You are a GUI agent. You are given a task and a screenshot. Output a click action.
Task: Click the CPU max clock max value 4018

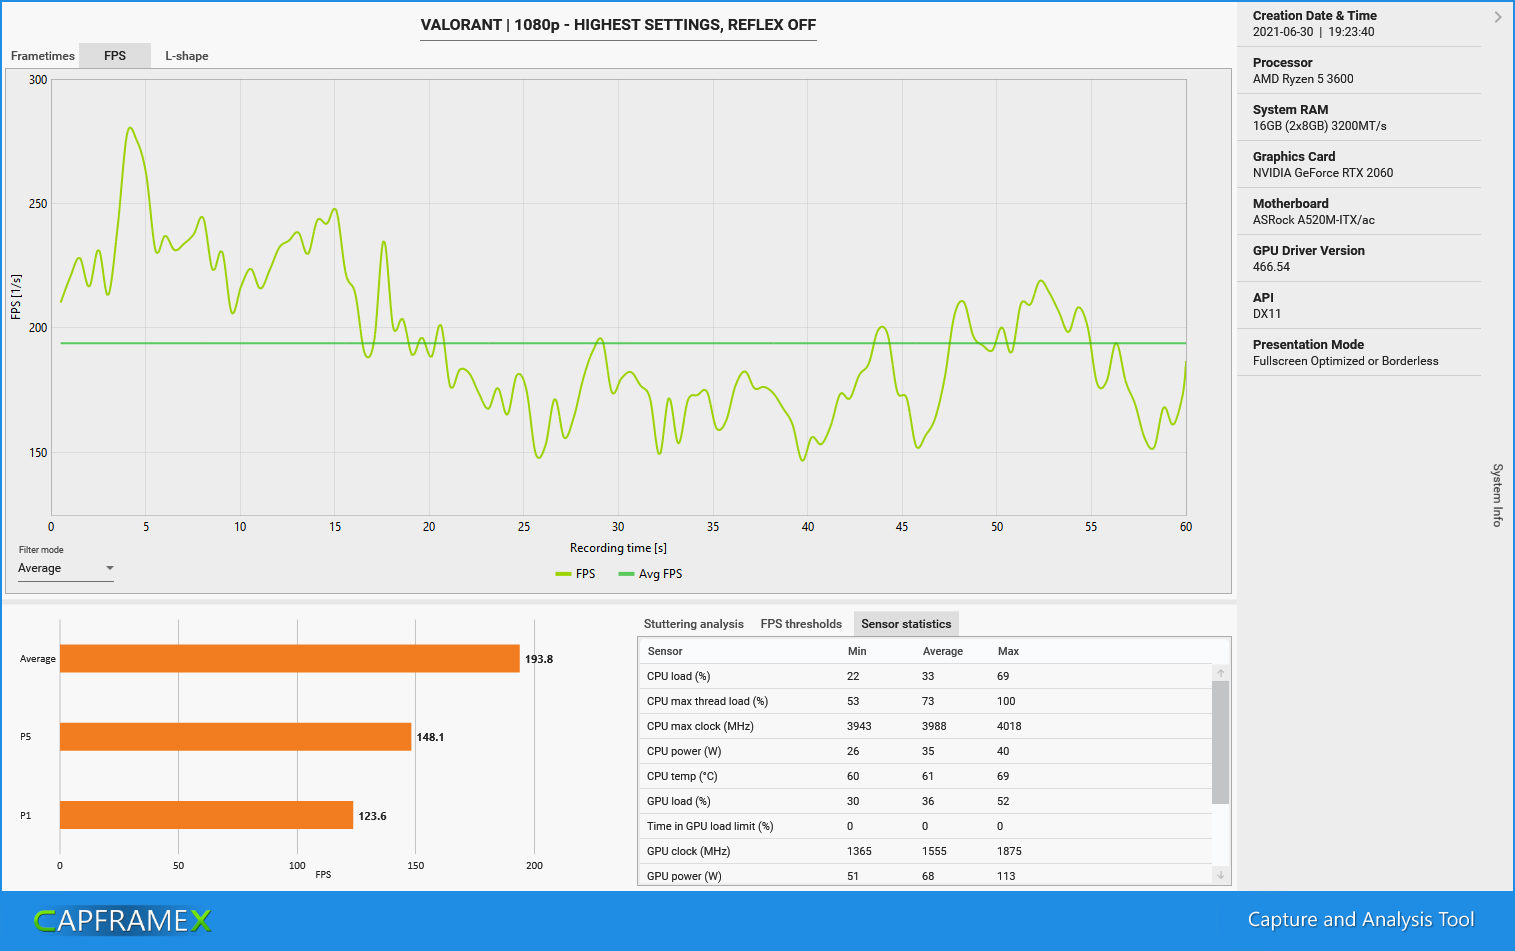pos(1009,726)
